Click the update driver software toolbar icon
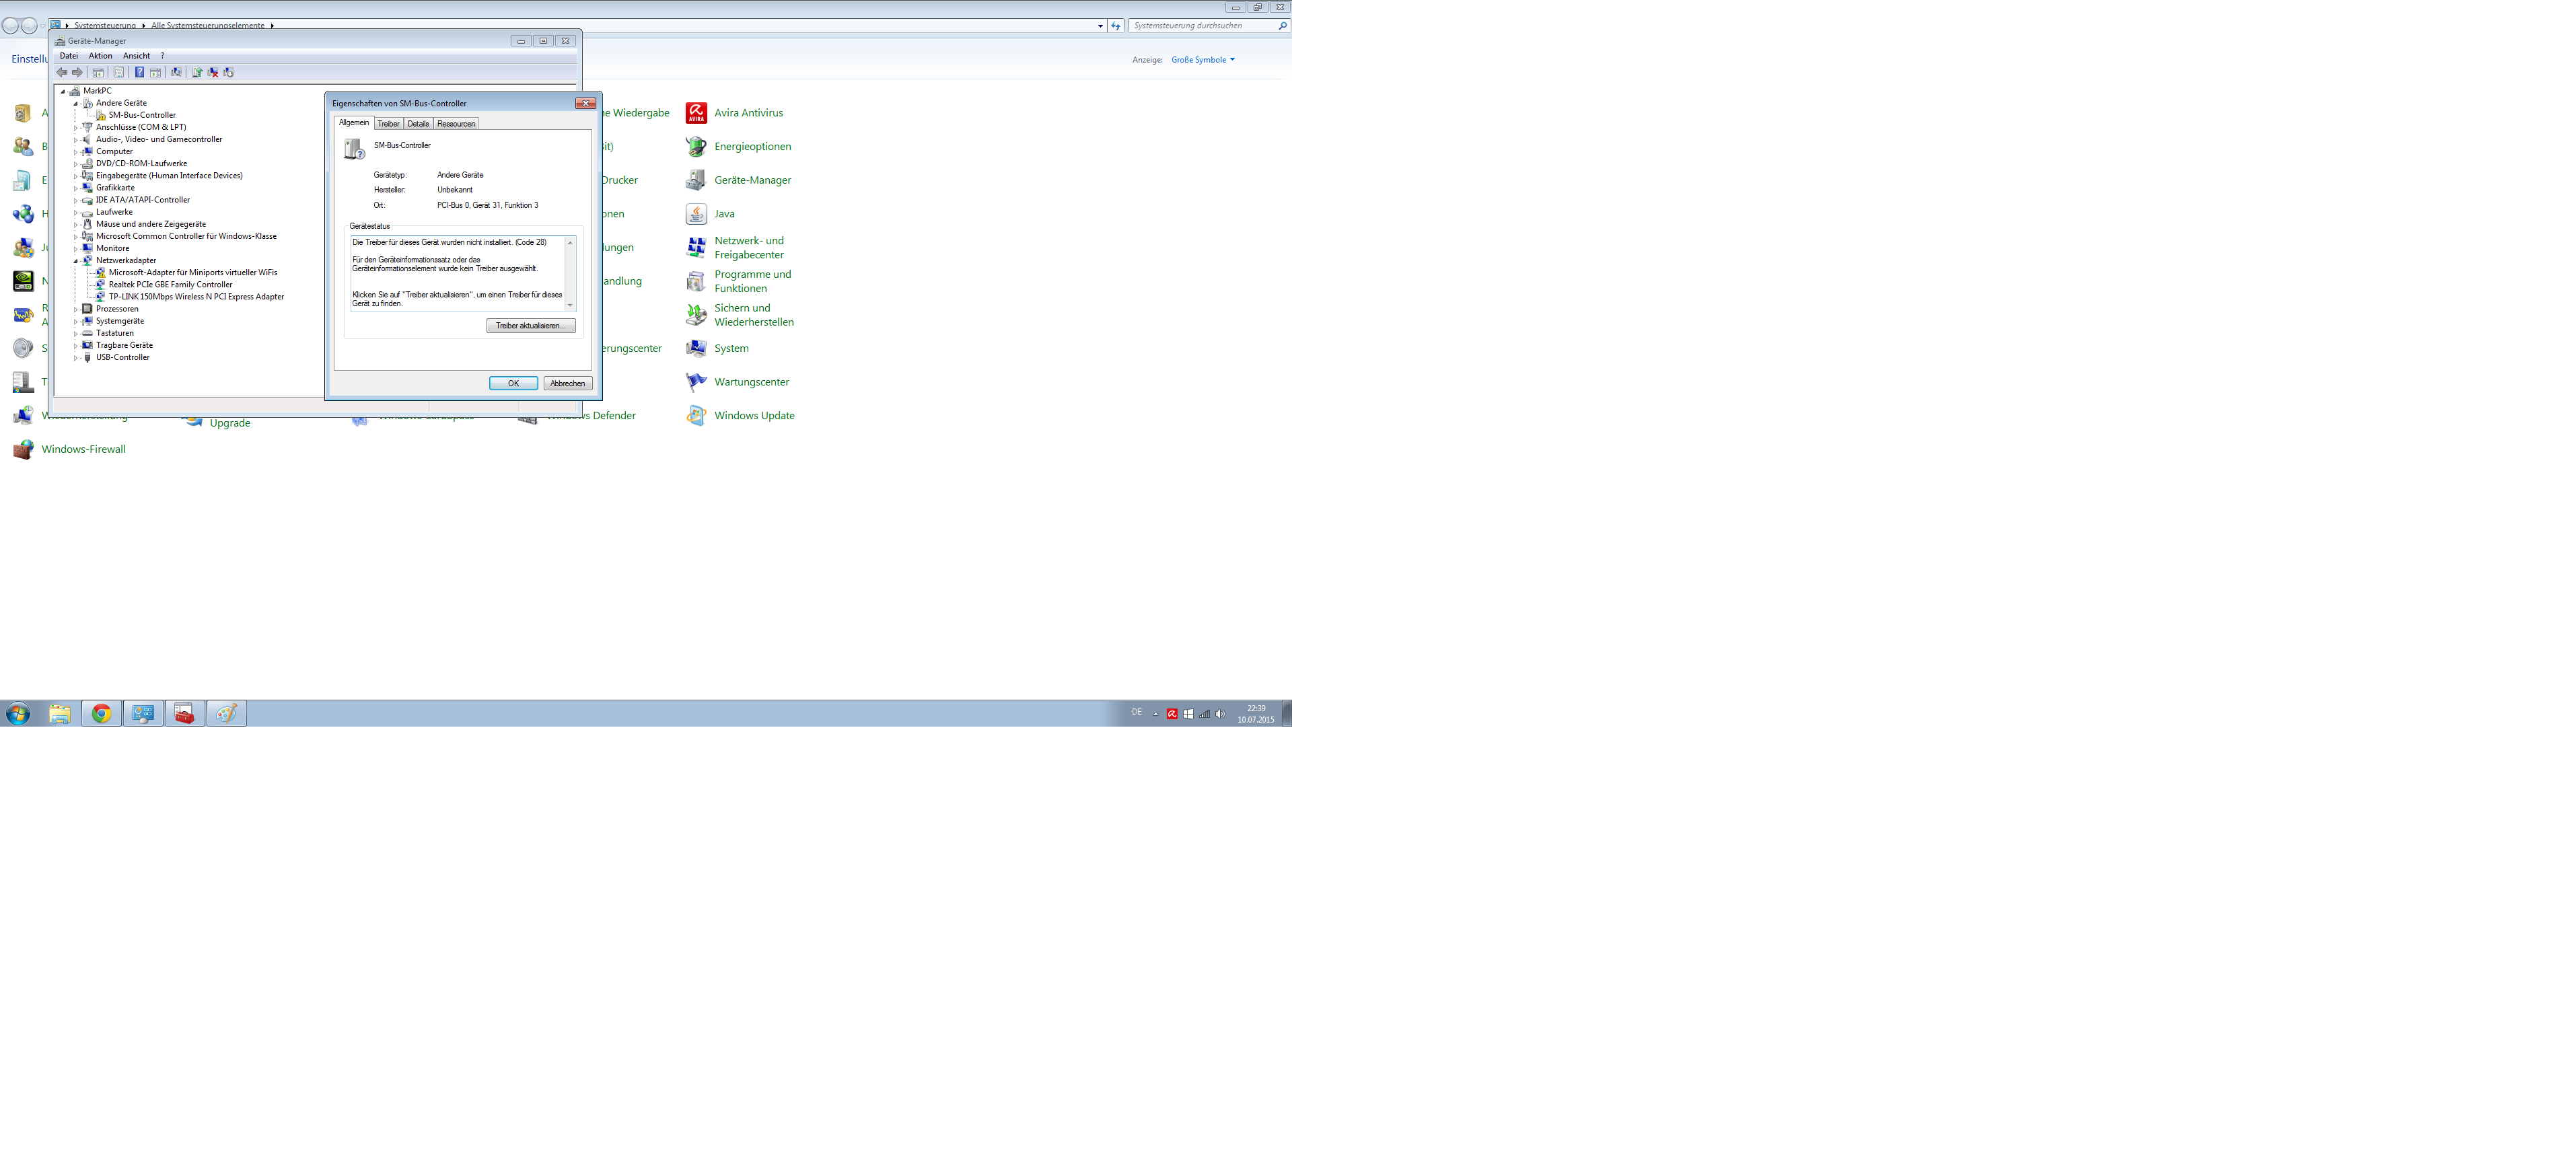 197,72
